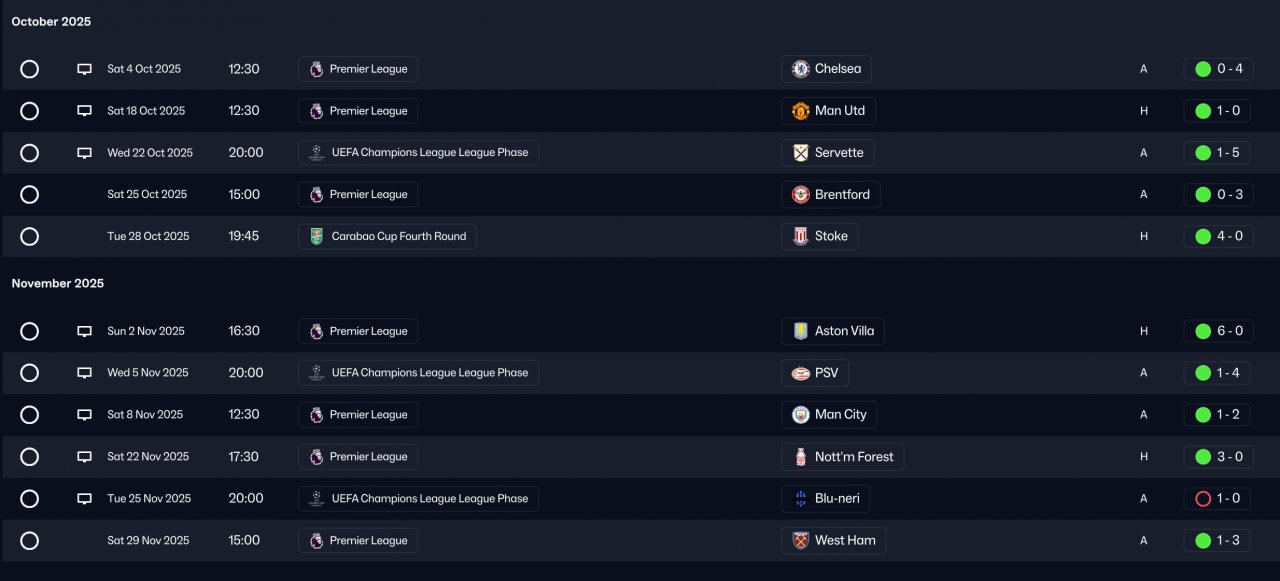The width and height of the screenshot is (1280, 581).
Task: Open the Premier League link for Man Utd match
Action: click(358, 111)
